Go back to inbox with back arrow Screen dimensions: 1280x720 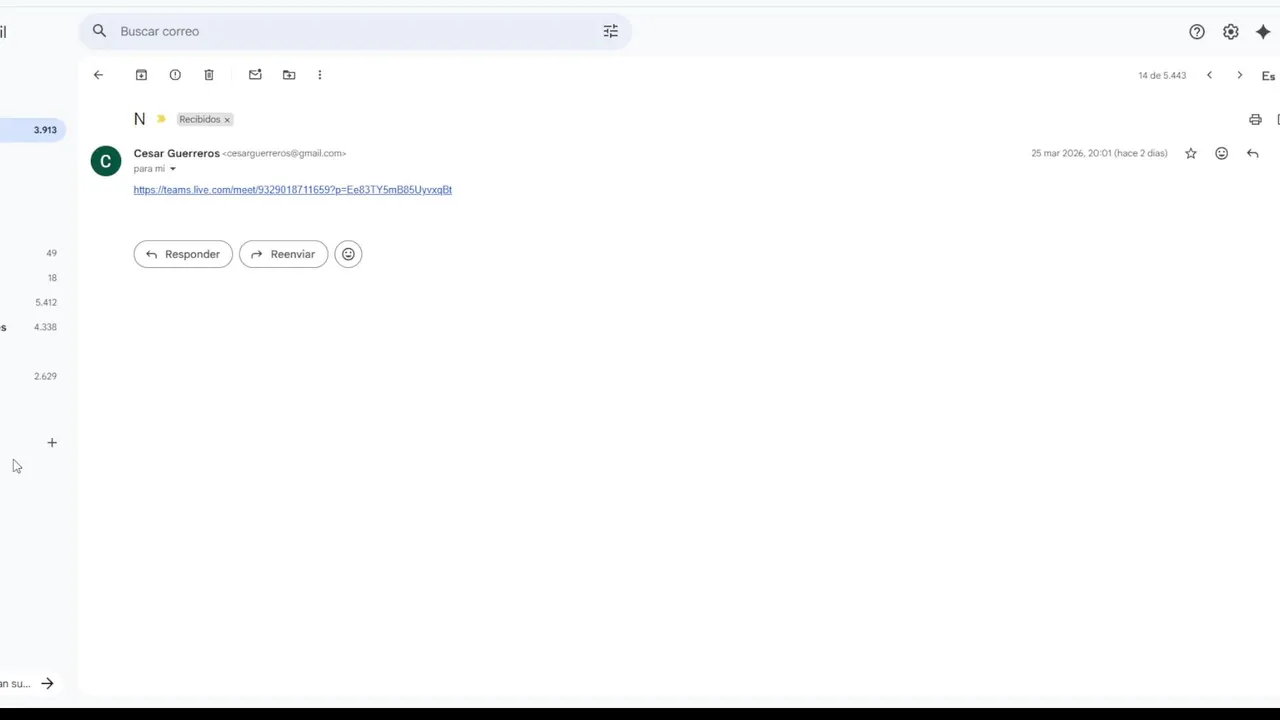98,75
